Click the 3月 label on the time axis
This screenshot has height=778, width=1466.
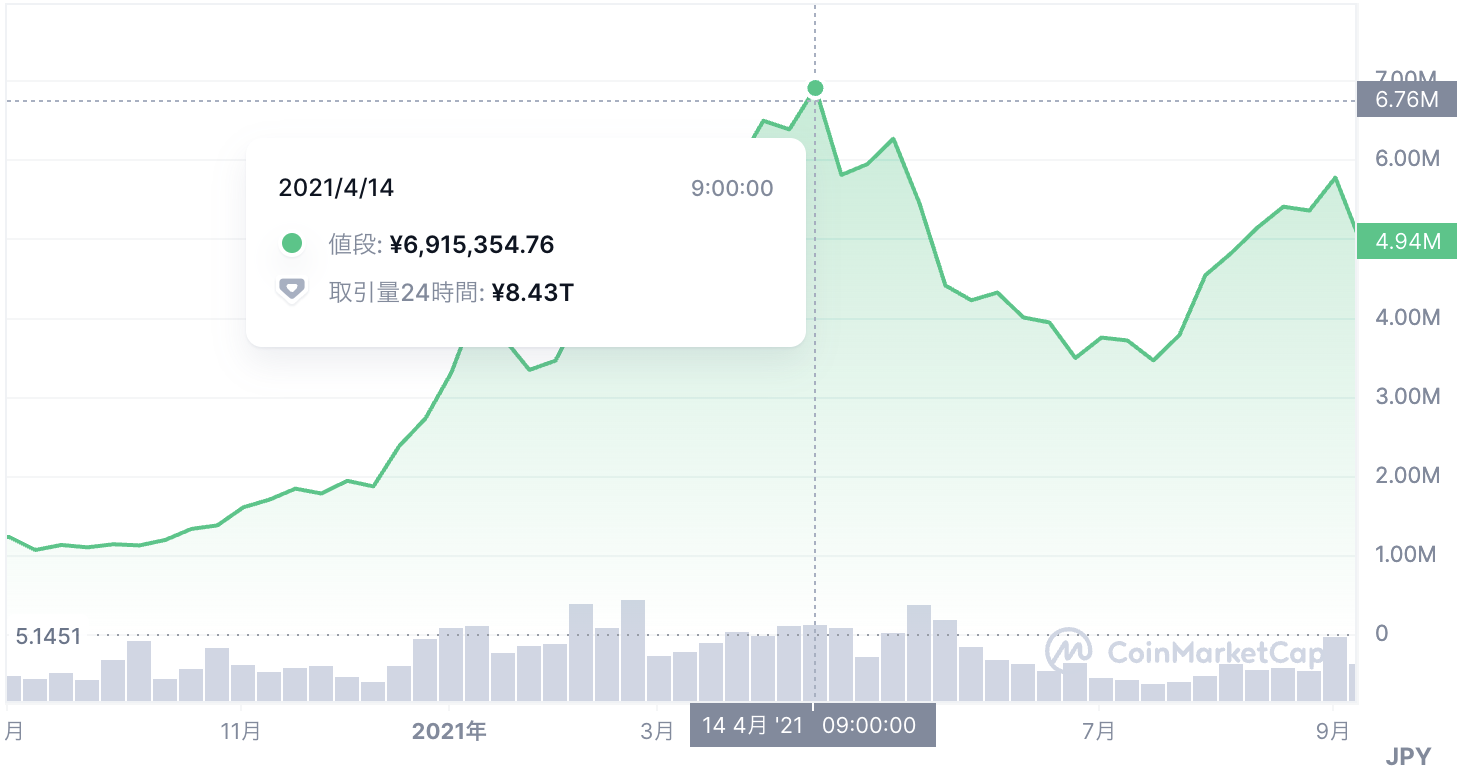657,731
